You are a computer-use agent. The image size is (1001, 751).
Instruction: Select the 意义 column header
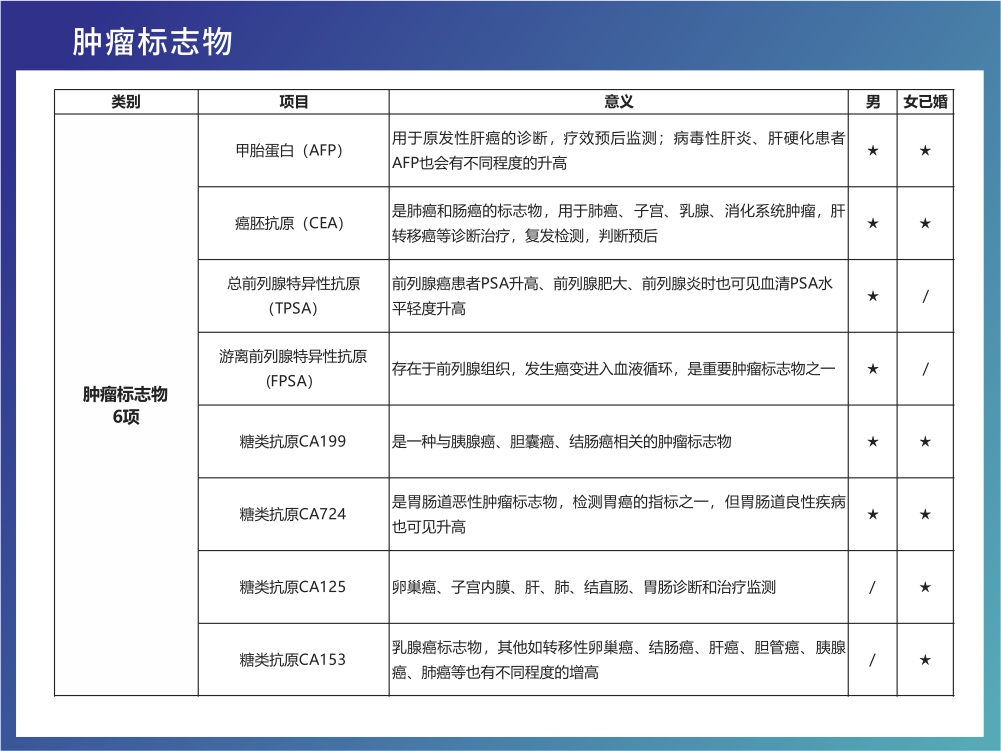tap(619, 102)
